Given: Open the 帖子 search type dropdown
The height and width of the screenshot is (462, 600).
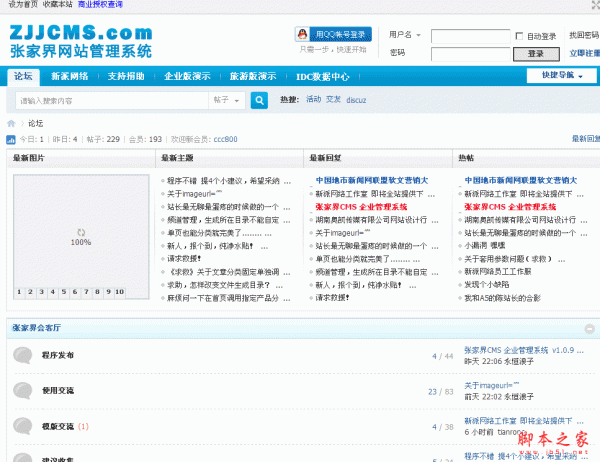Looking at the screenshot, I should (x=227, y=100).
